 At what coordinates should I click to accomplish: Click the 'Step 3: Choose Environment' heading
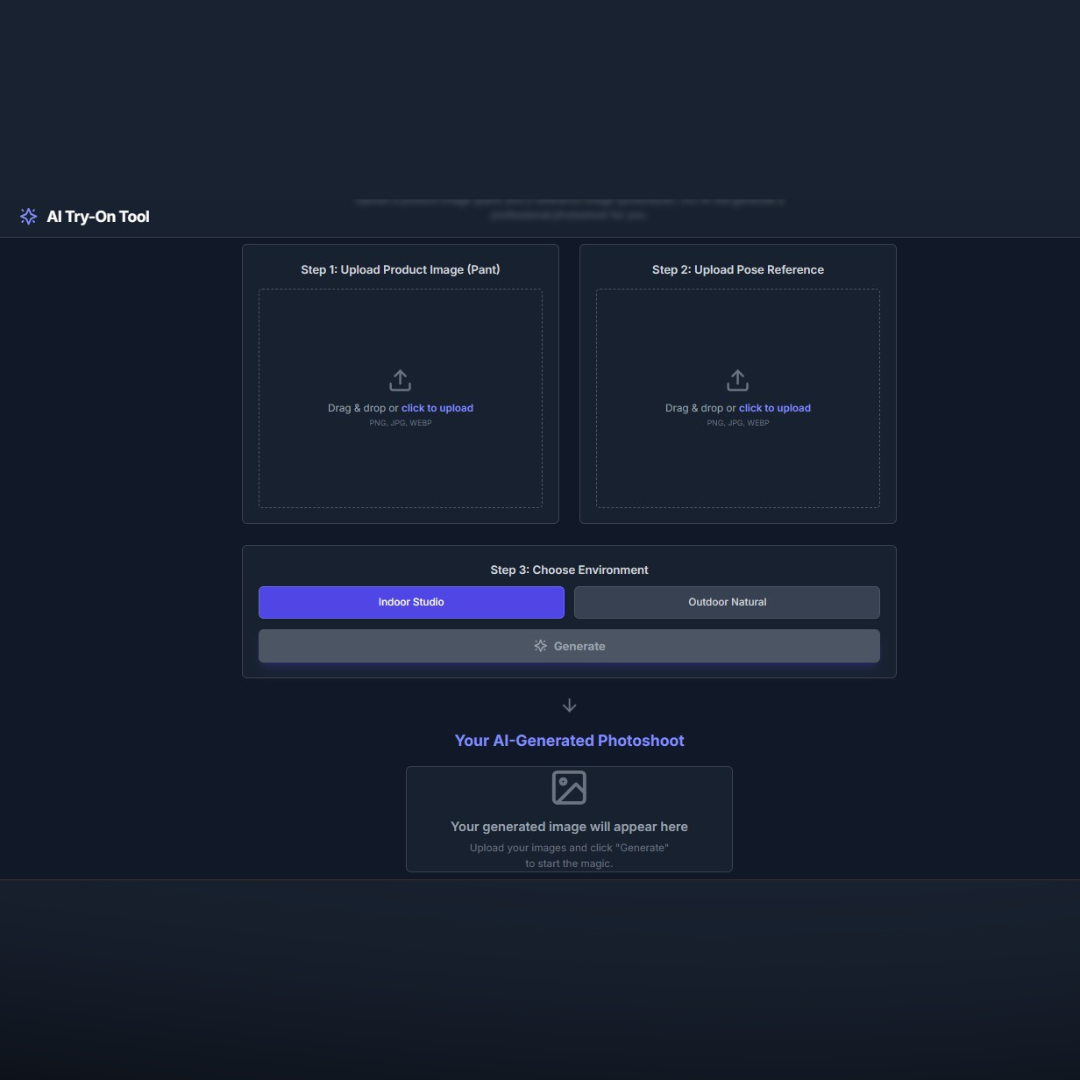tap(569, 570)
